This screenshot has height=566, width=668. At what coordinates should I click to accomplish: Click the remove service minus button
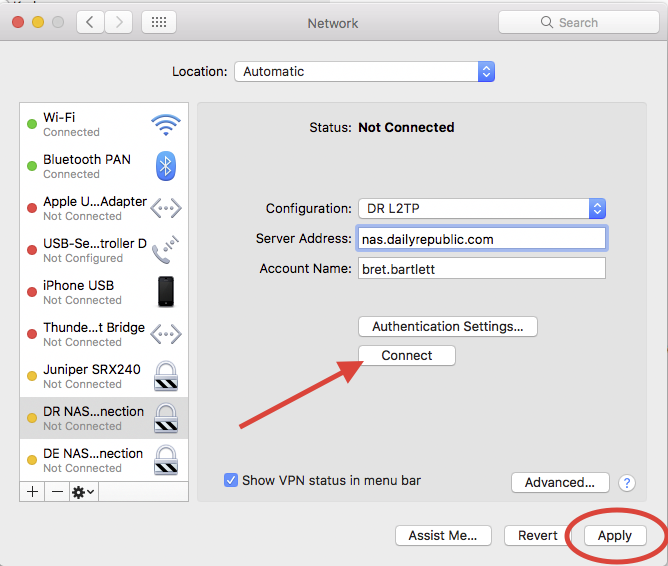point(56,492)
